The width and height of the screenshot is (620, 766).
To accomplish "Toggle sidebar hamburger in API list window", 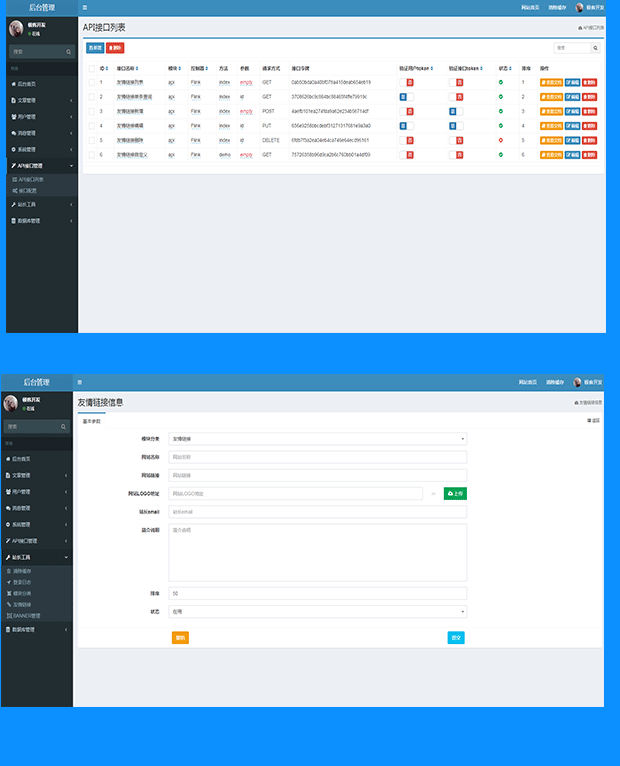I will click(85, 8).
